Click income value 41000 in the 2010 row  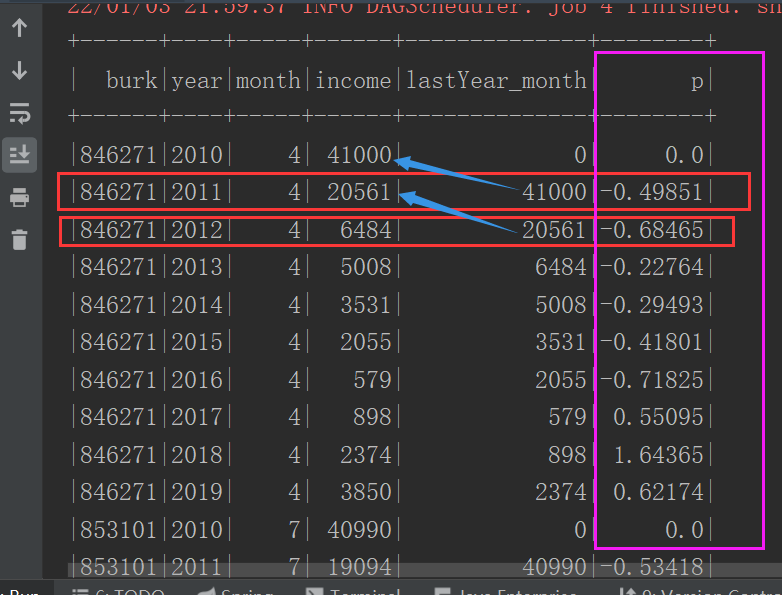point(359,155)
